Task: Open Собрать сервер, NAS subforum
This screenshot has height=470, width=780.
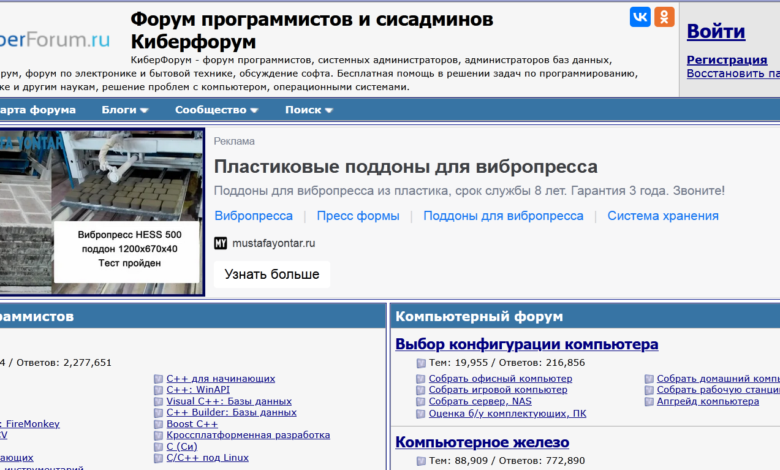Action: [480, 401]
